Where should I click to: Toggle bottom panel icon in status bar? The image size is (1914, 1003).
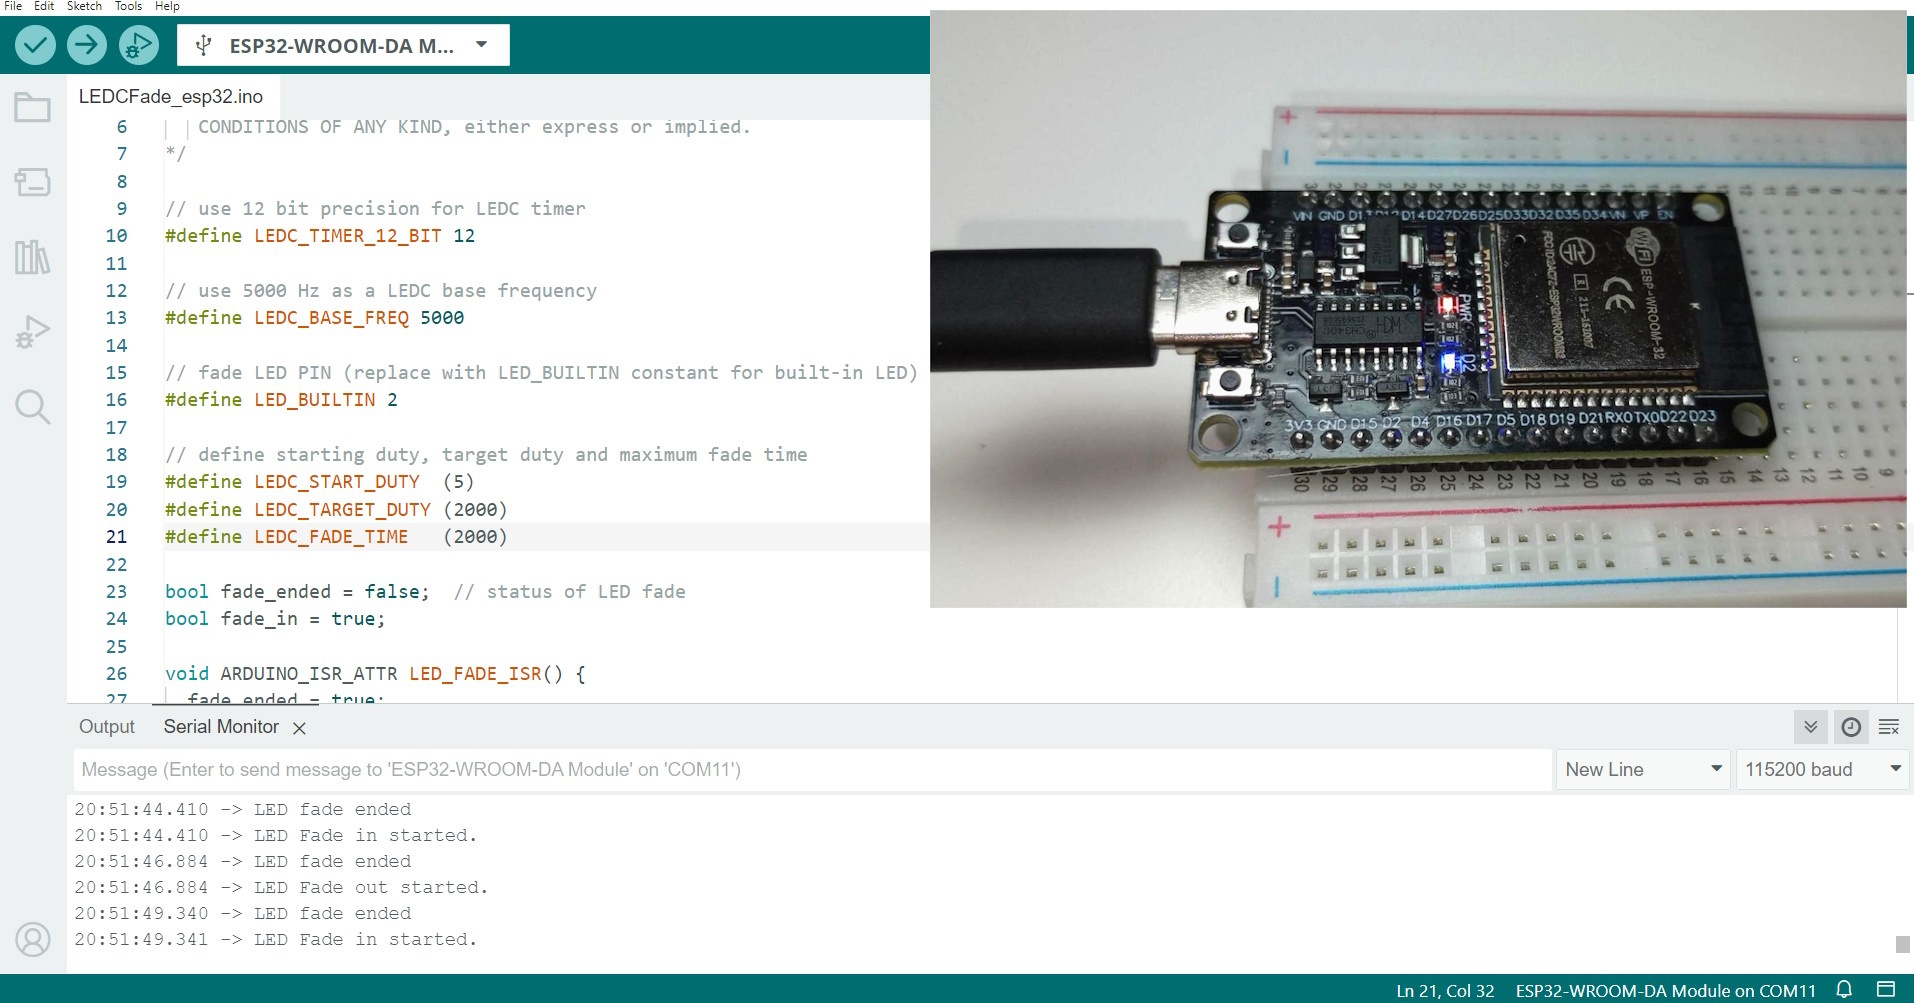(1886, 990)
